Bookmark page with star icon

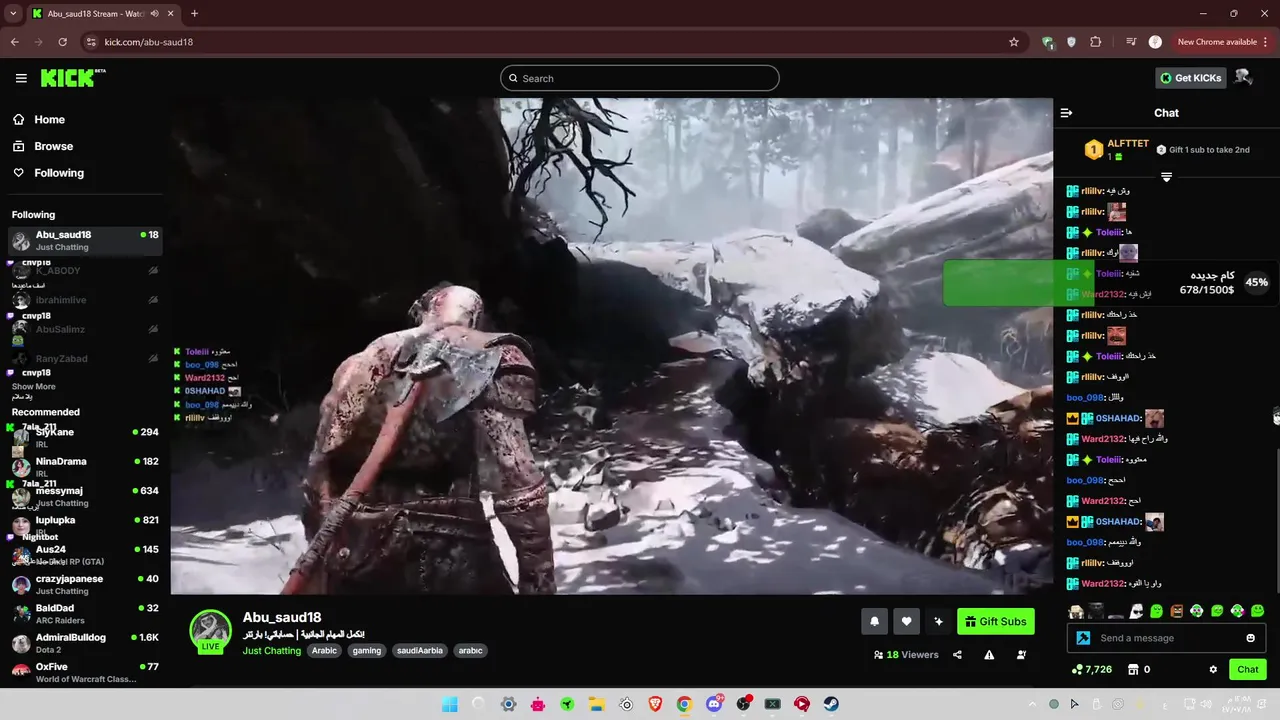[x=1014, y=42]
